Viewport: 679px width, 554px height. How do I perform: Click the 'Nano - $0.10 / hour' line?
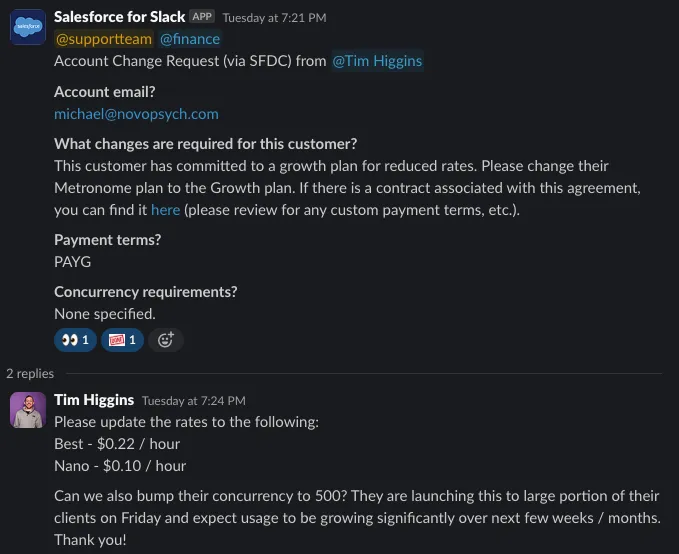click(x=120, y=465)
